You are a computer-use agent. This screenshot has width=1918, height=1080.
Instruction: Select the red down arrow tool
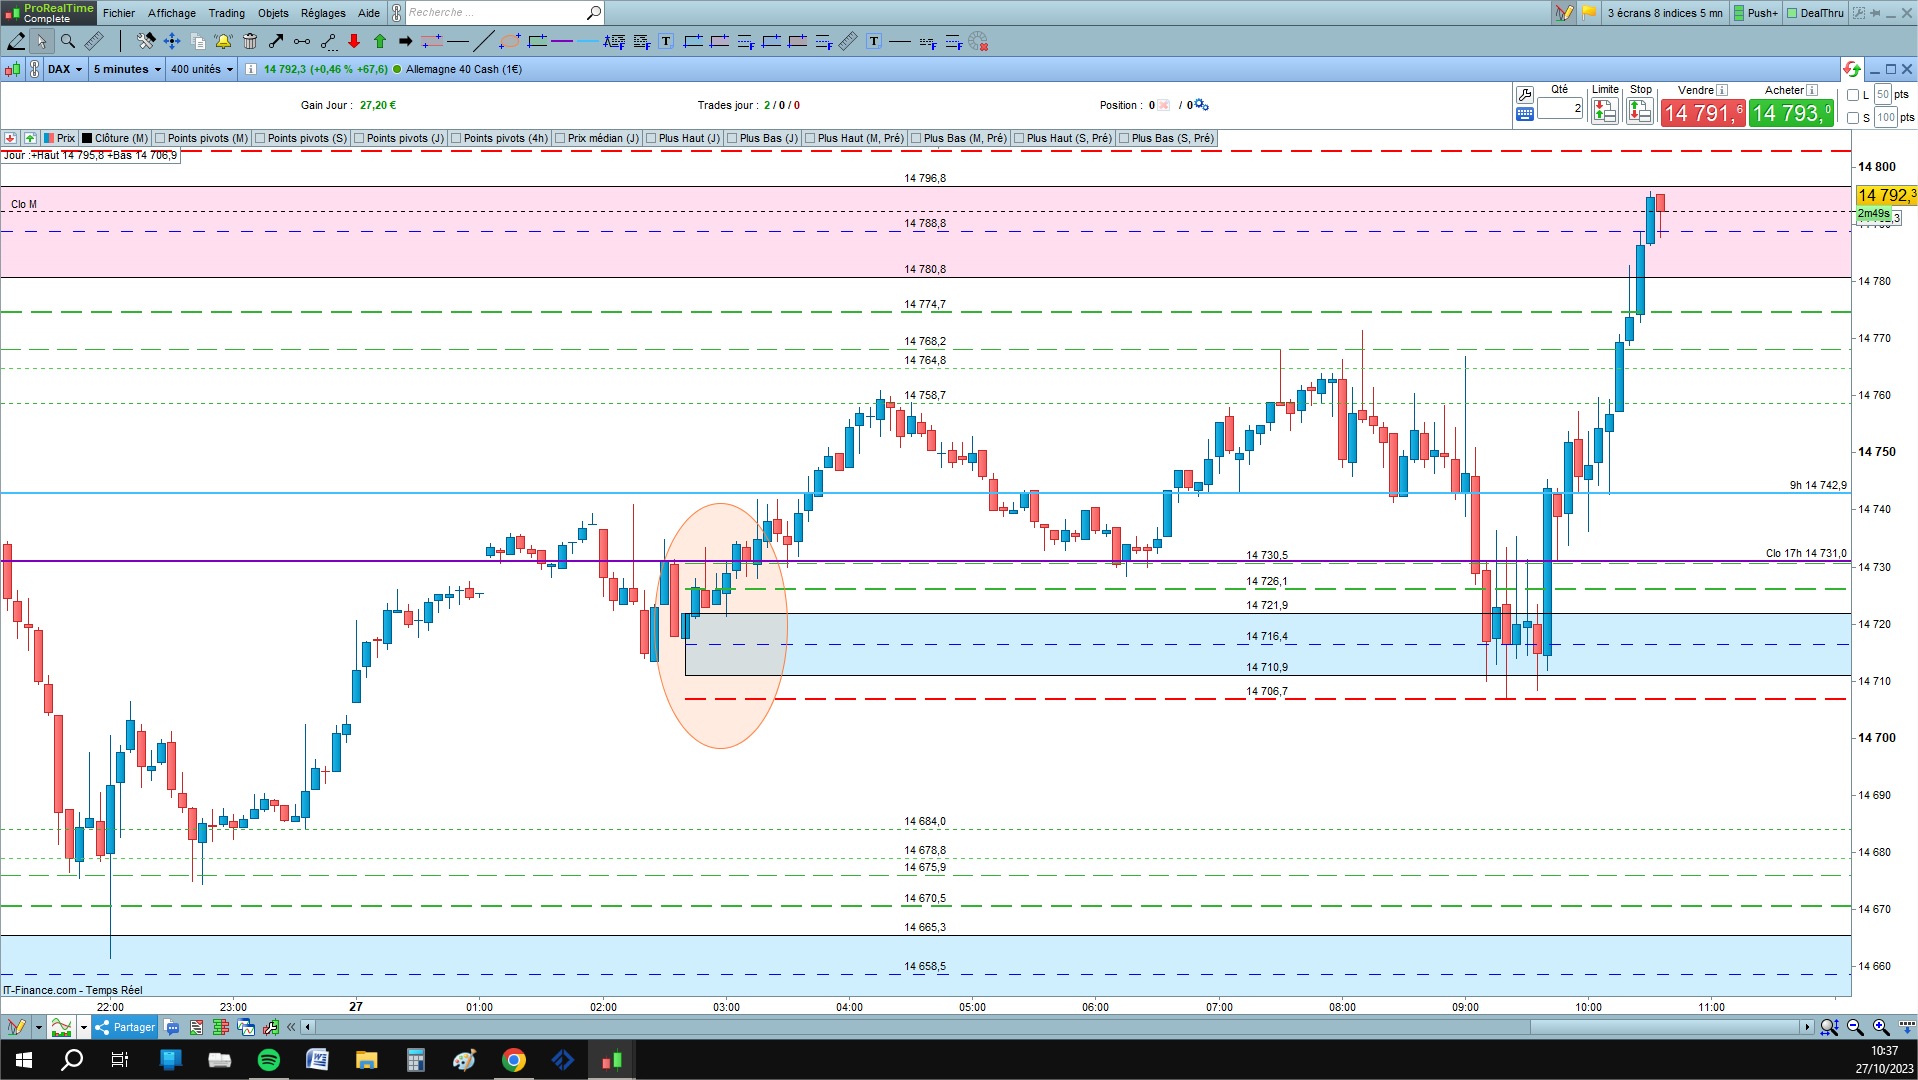click(354, 41)
